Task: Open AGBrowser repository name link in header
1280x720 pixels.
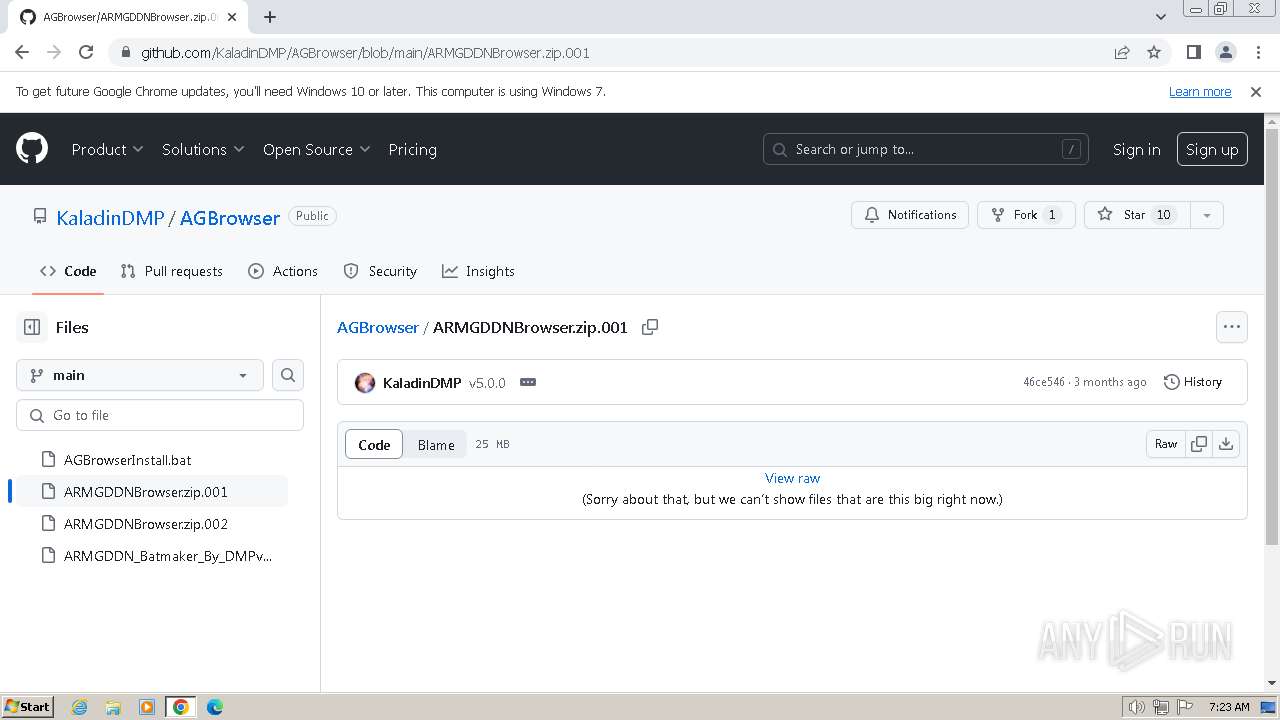Action: point(230,218)
